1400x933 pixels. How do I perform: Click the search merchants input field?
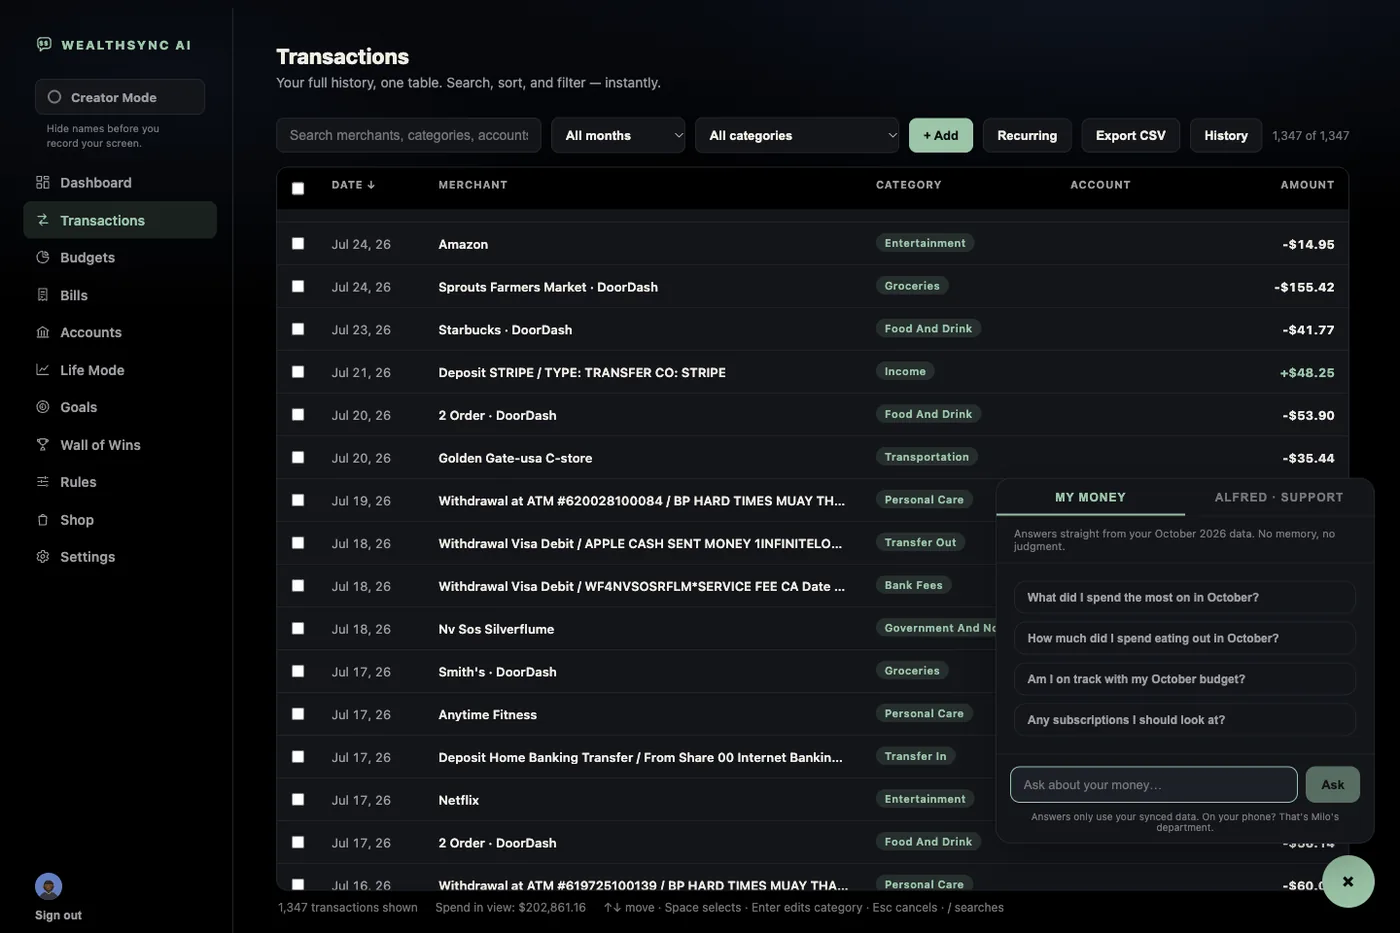(x=409, y=135)
